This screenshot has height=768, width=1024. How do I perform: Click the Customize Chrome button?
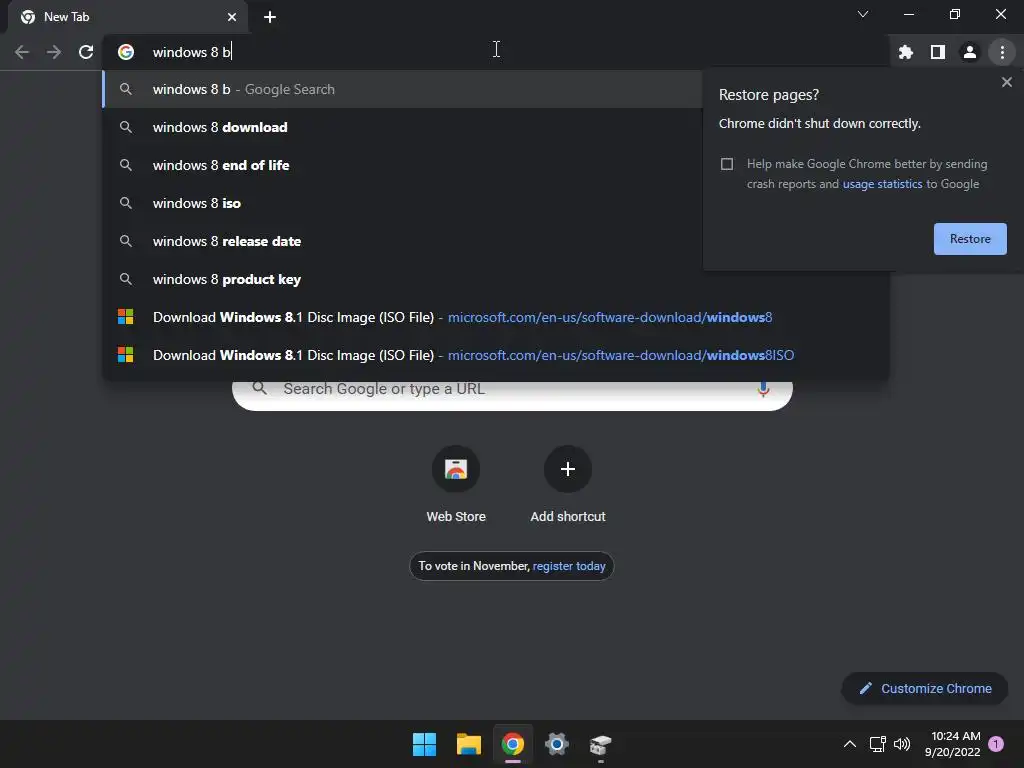tap(925, 688)
